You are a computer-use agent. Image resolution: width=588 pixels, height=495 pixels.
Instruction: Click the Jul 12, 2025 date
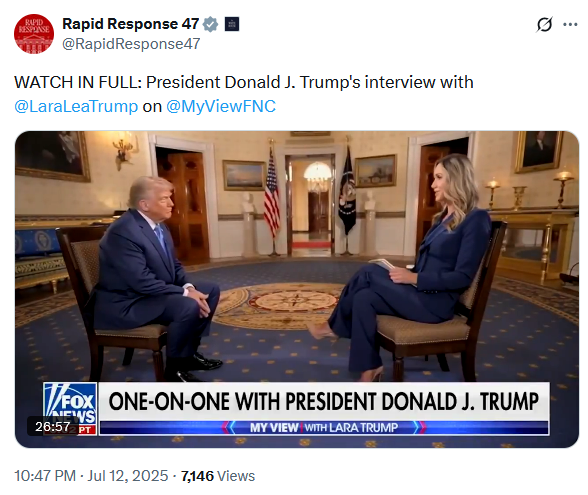pyautogui.click(x=128, y=476)
